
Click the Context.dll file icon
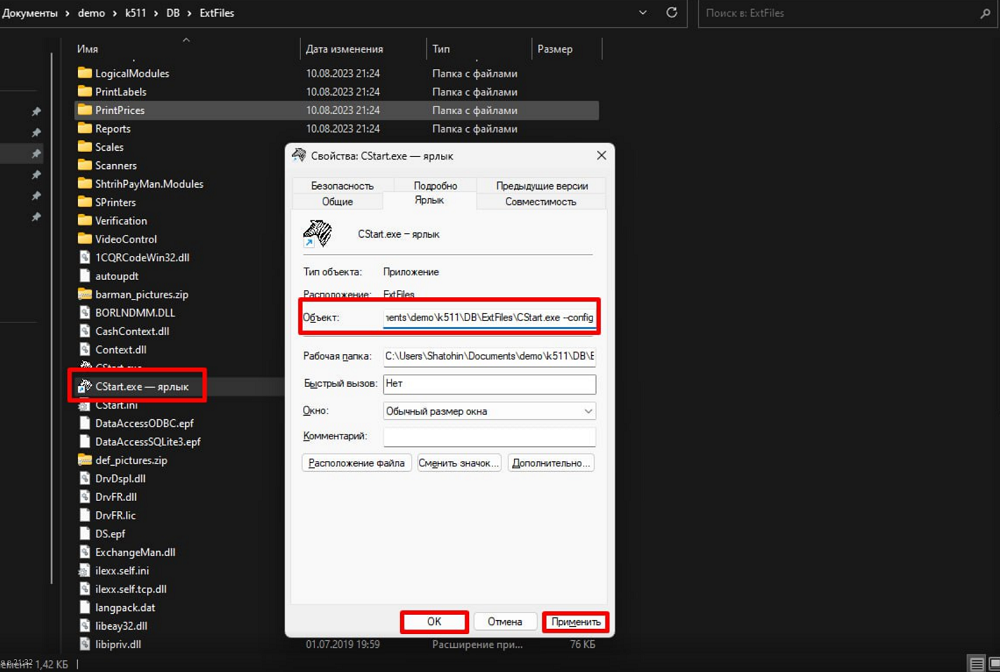click(x=84, y=350)
